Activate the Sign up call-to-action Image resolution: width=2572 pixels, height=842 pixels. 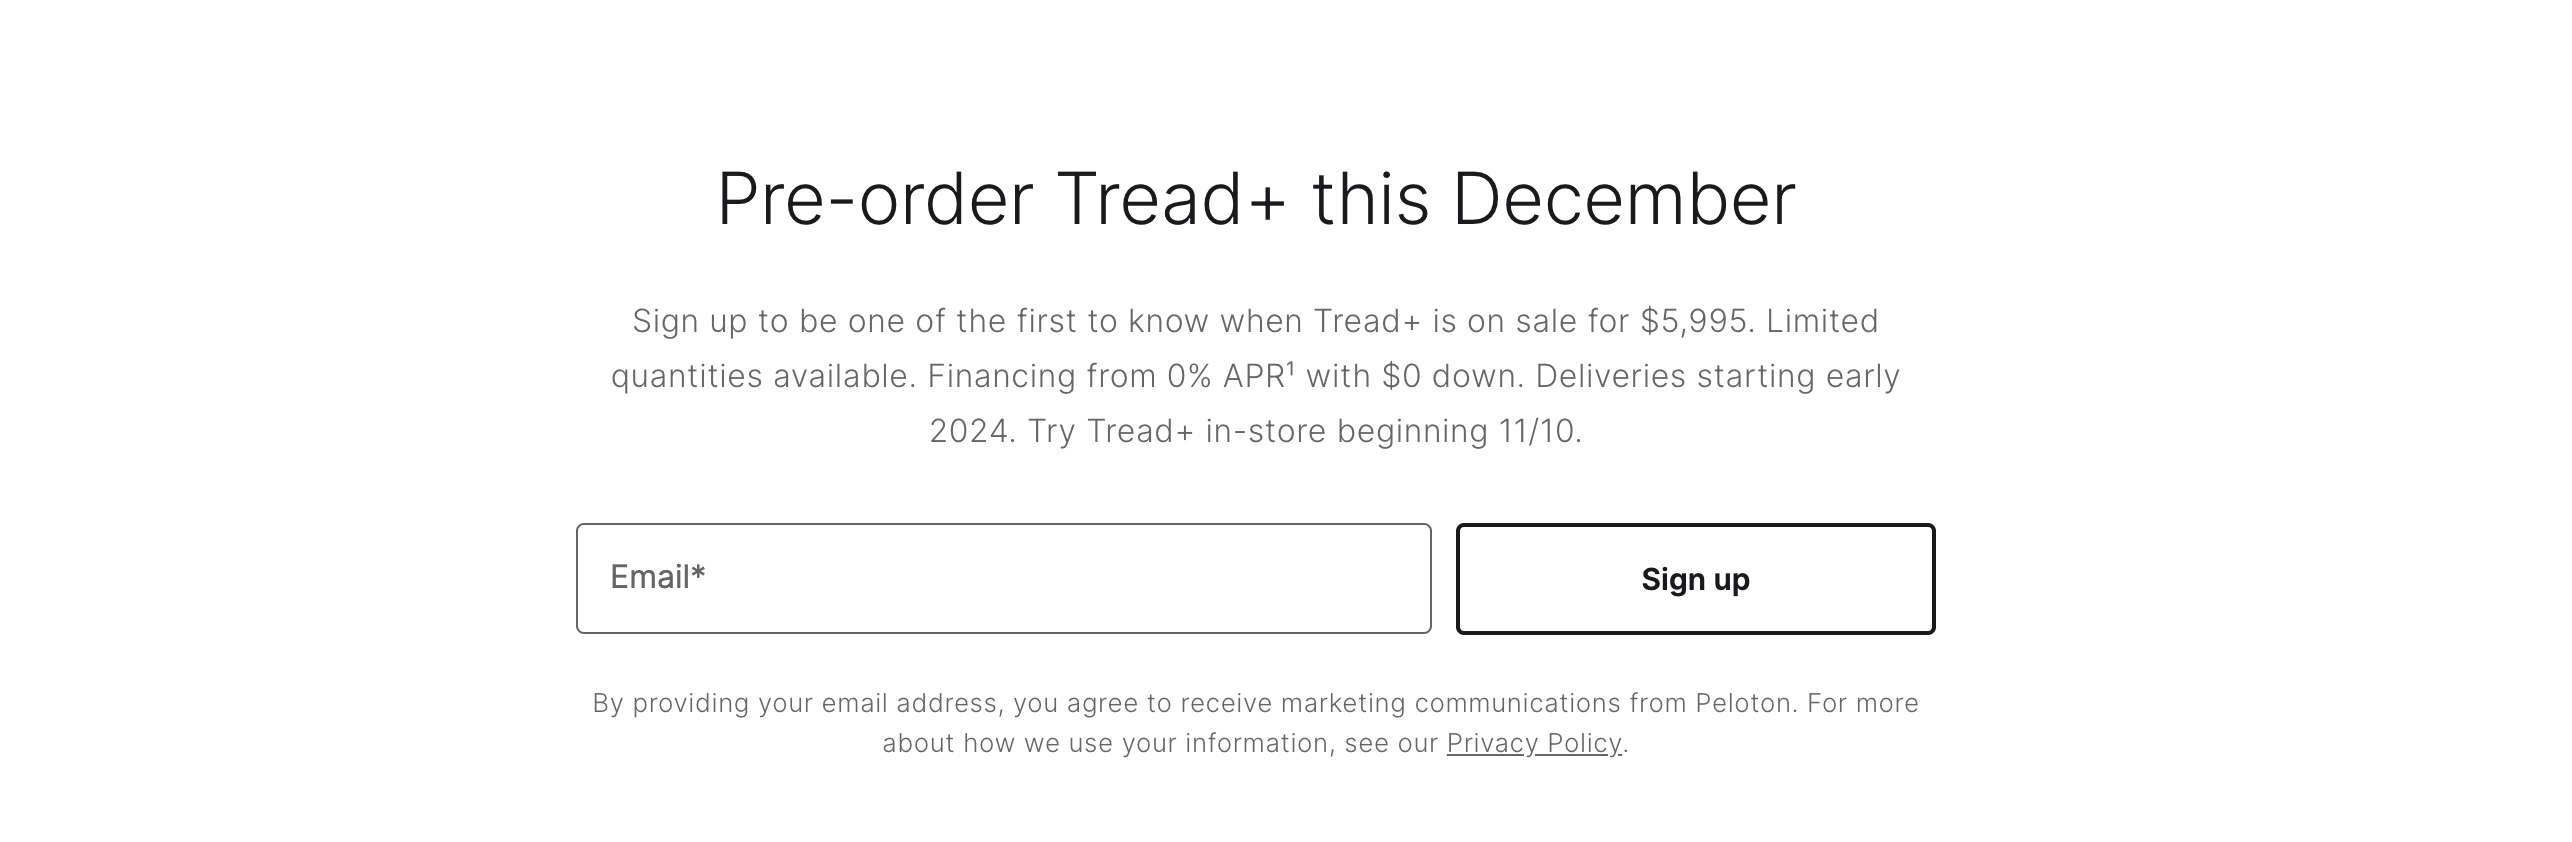pos(1695,578)
